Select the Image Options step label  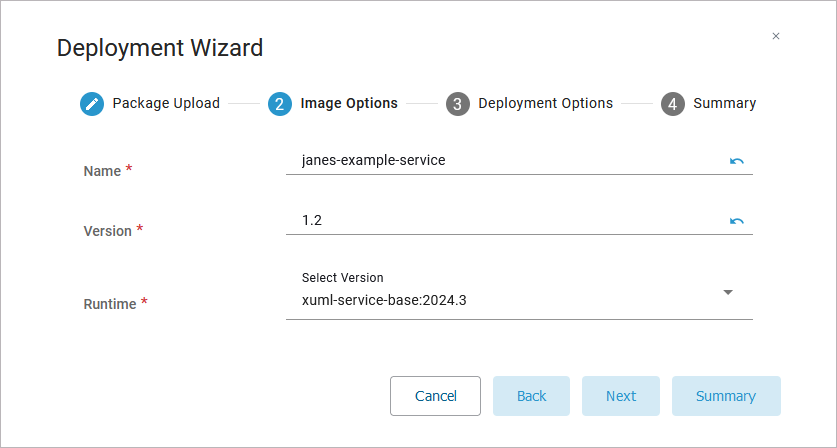[349, 103]
